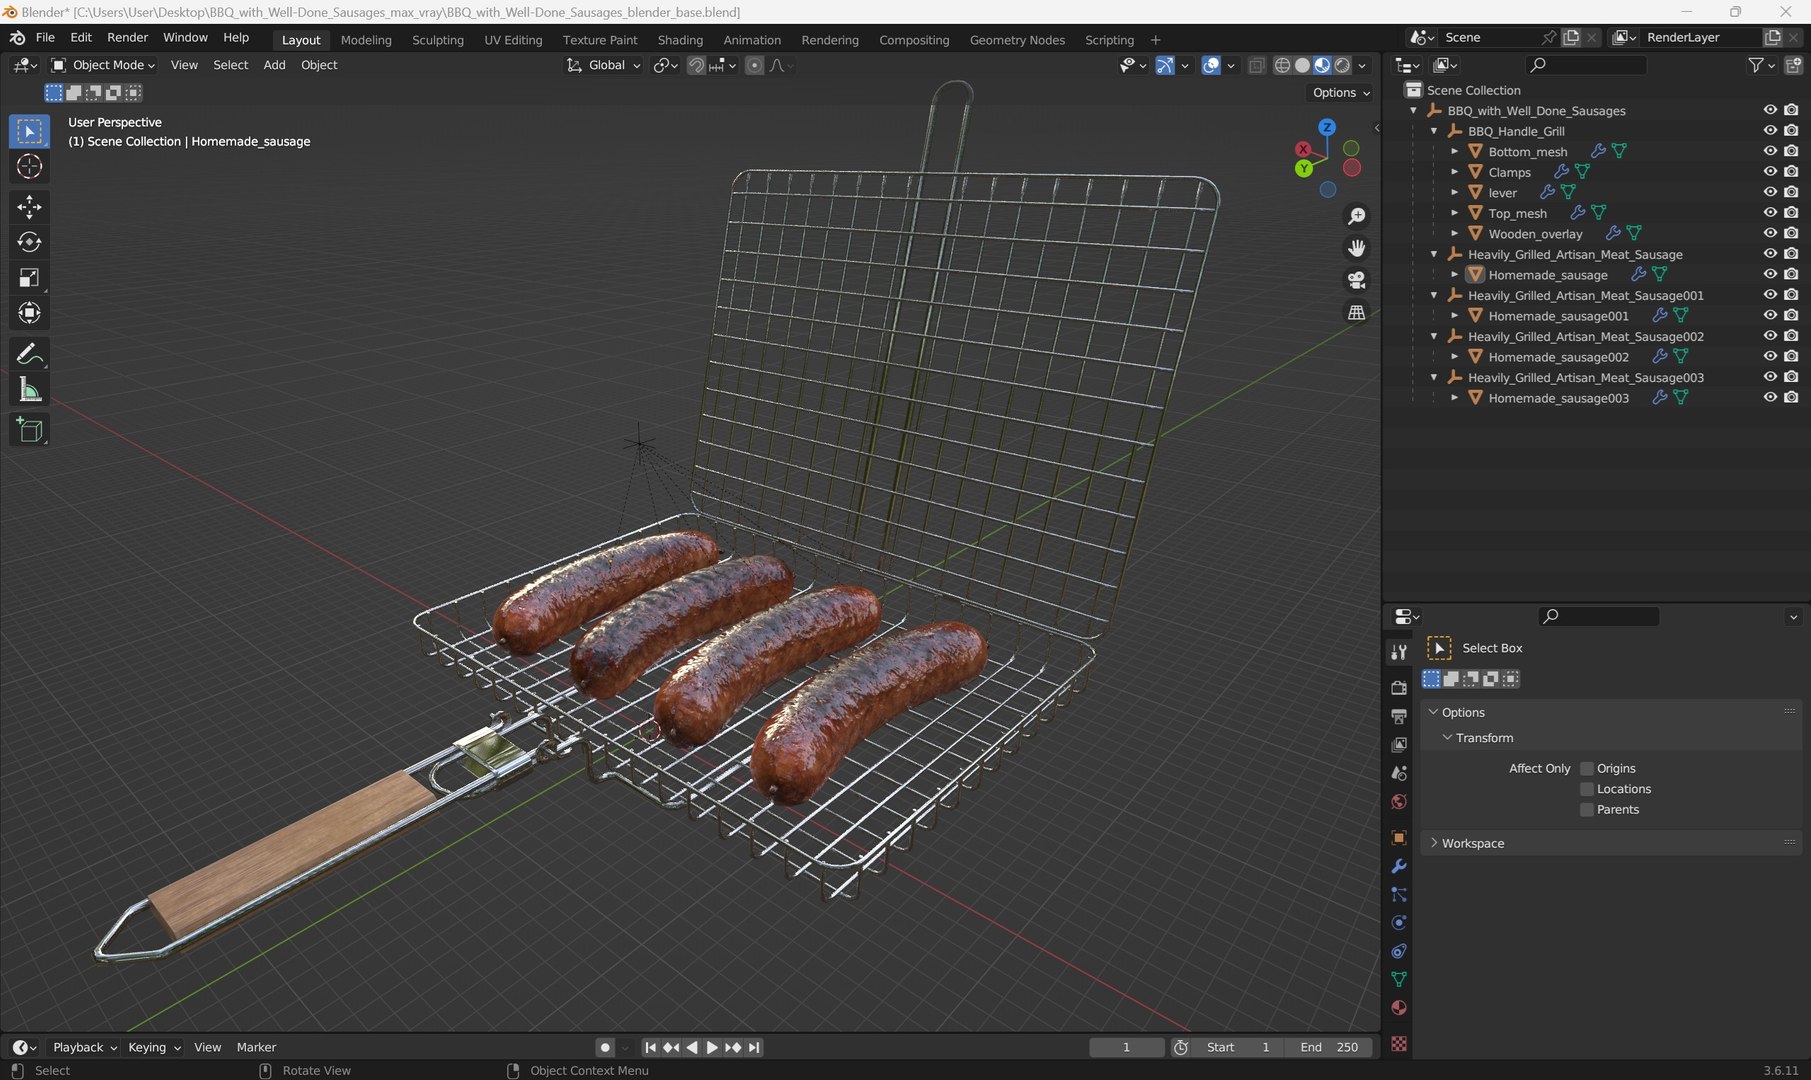This screenshot has width=1811, height=1080.
Task: Open the Keying dropdown
Action: click(x=154, y=1047)
